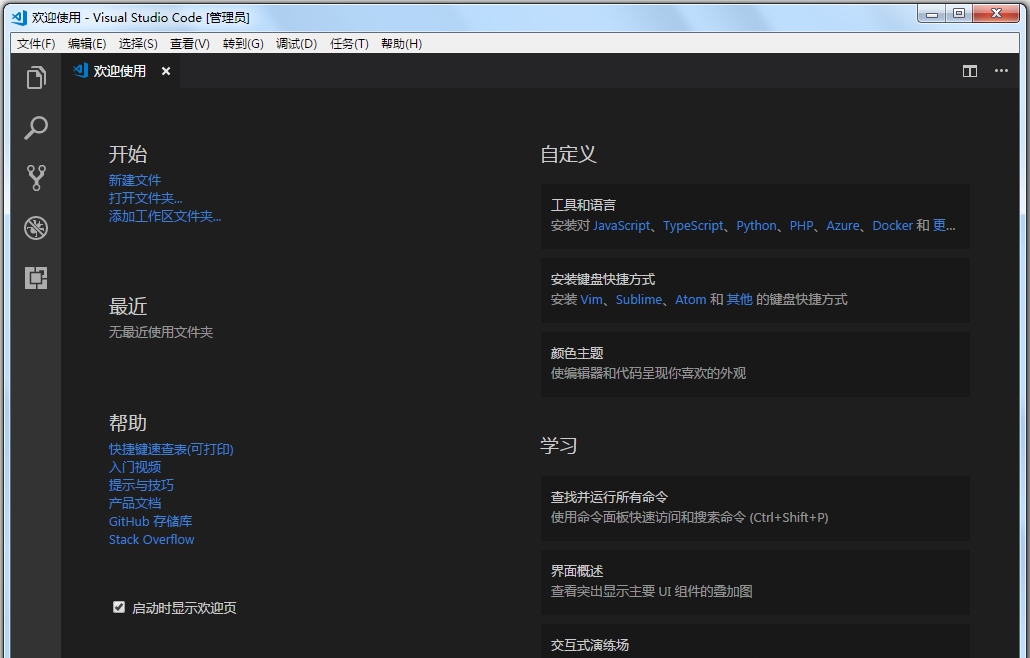Open the Search view in the activity bar

(36, 127)
